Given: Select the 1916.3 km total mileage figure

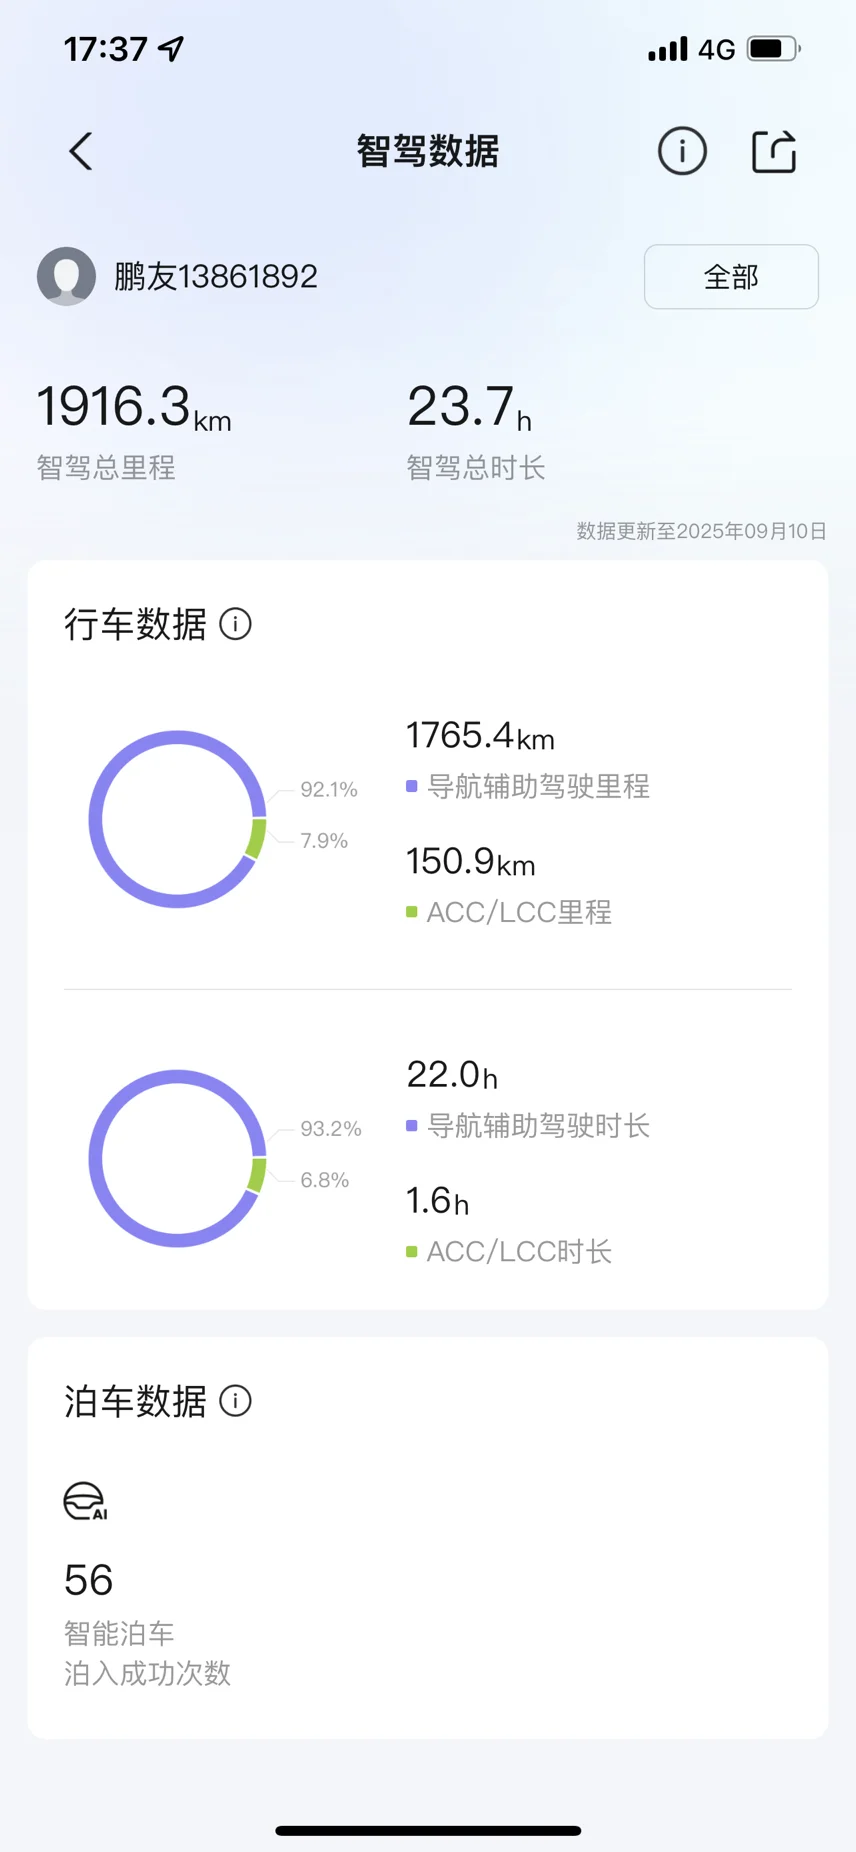Looking at the screenshot, I should click(x=134, y=407).
